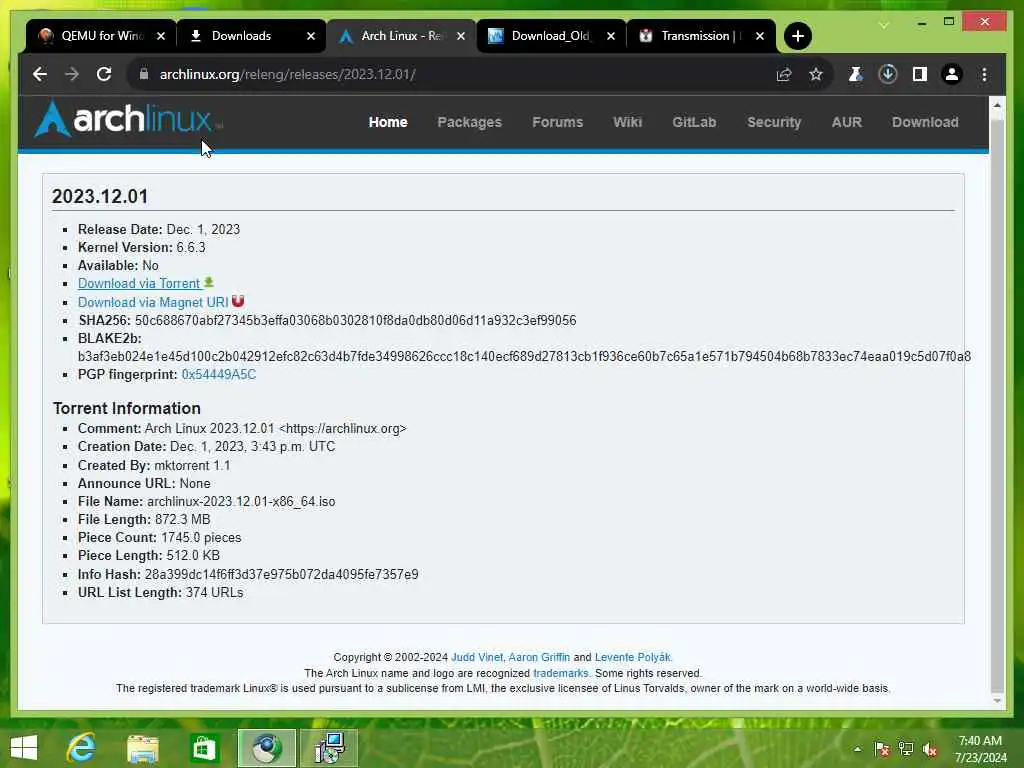Click the network tray icon
Image resolution: width=1024 pixels, height=768 pixels.
[906, 750]
